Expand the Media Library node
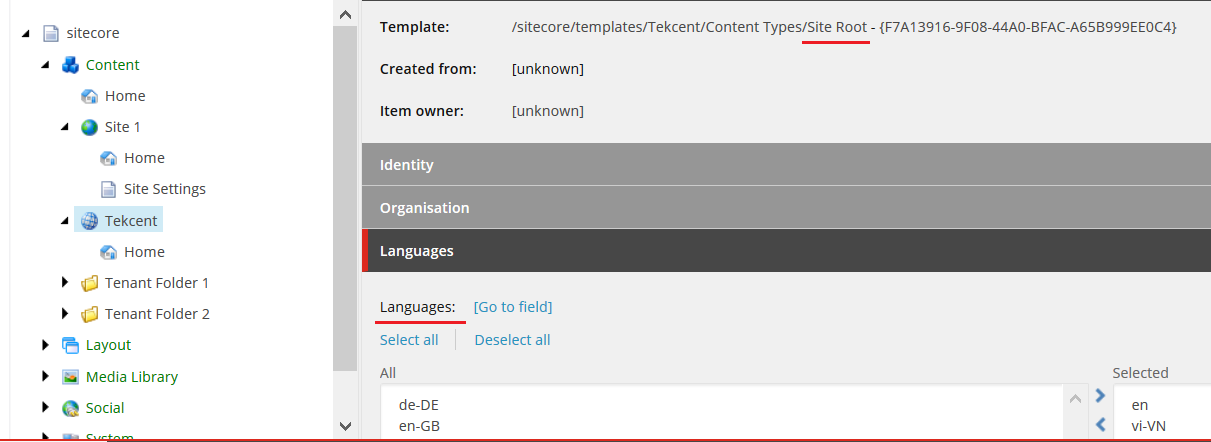This screenshot has width=1211, height=442. pyautogui.click(x=46, y=377)
